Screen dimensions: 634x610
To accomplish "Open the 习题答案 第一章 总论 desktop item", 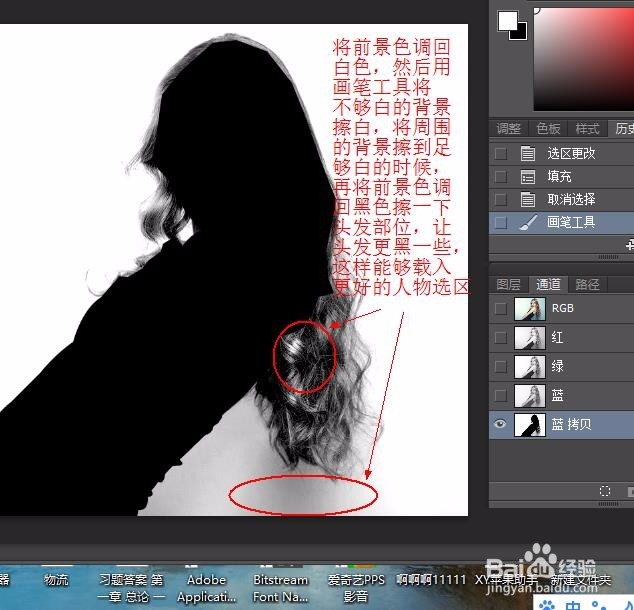I will coord(131,588).
